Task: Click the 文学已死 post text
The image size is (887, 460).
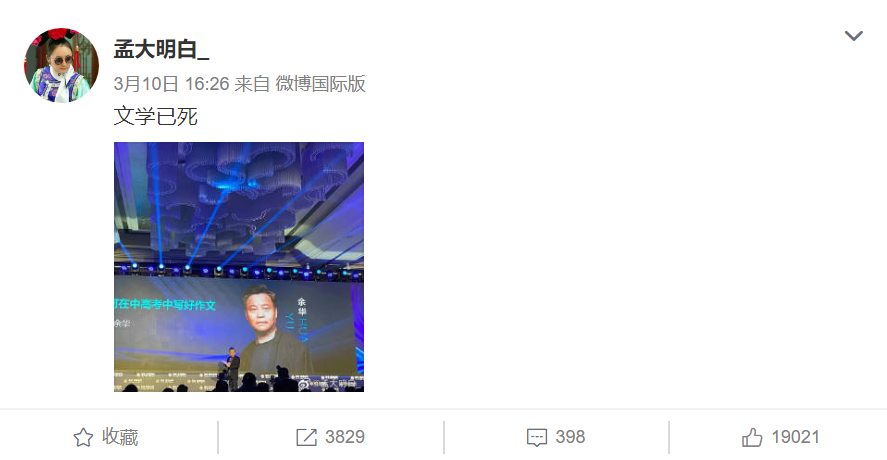Action: click(x=156, y=117)
